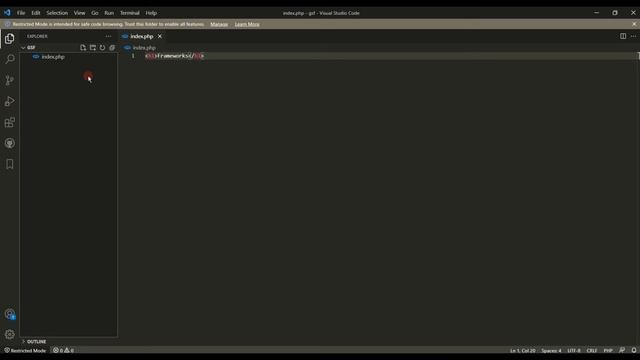Open the Source Control view
Image resolution: width=640 pixels, height=360 pixels.
(9, 80)
